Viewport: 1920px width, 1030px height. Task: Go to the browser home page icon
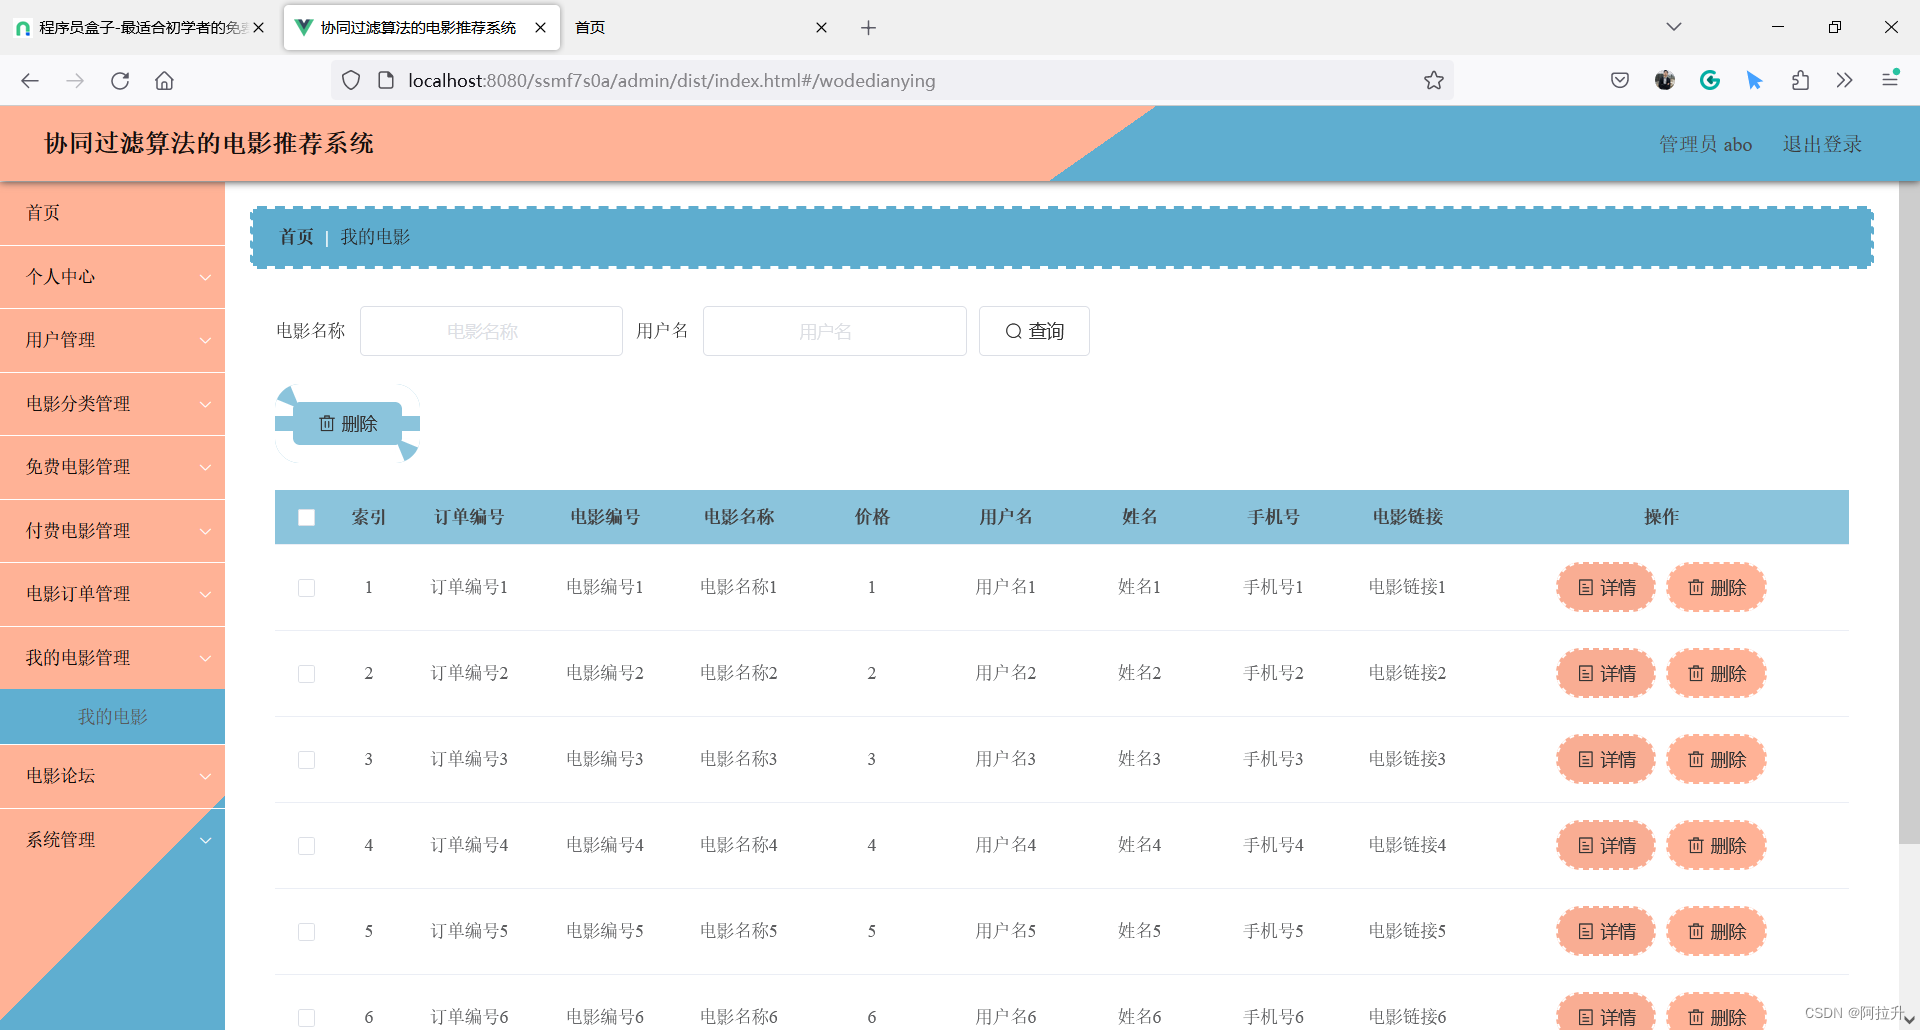164,81
